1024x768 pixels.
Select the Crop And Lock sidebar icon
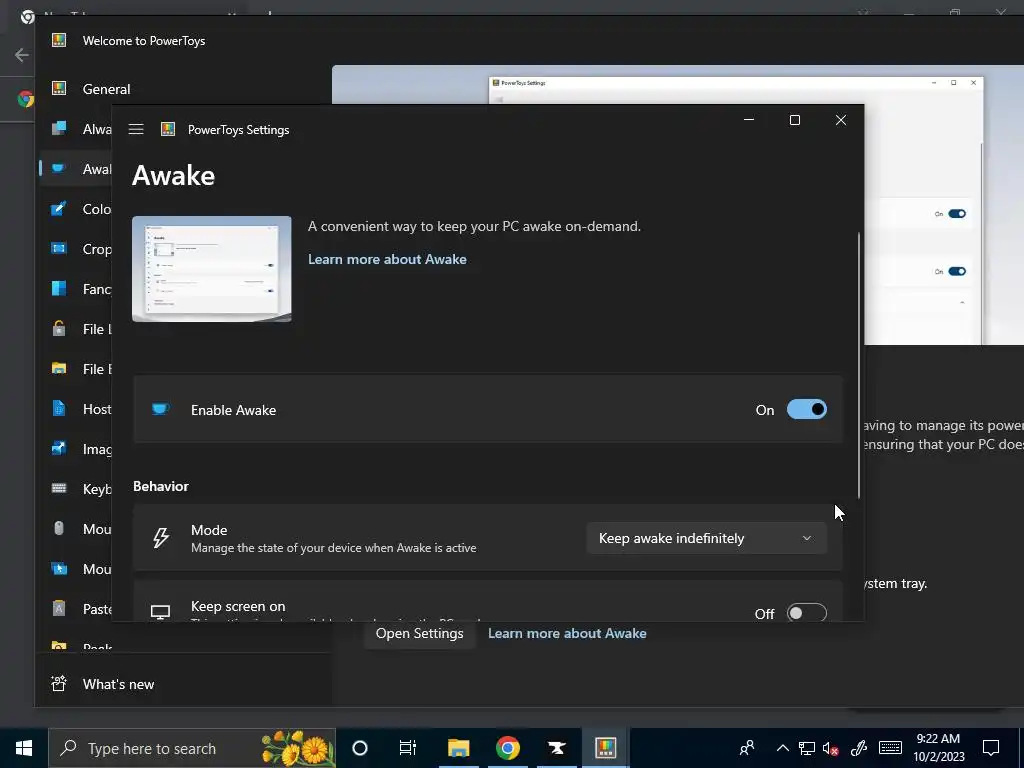[x=59, y=249]
